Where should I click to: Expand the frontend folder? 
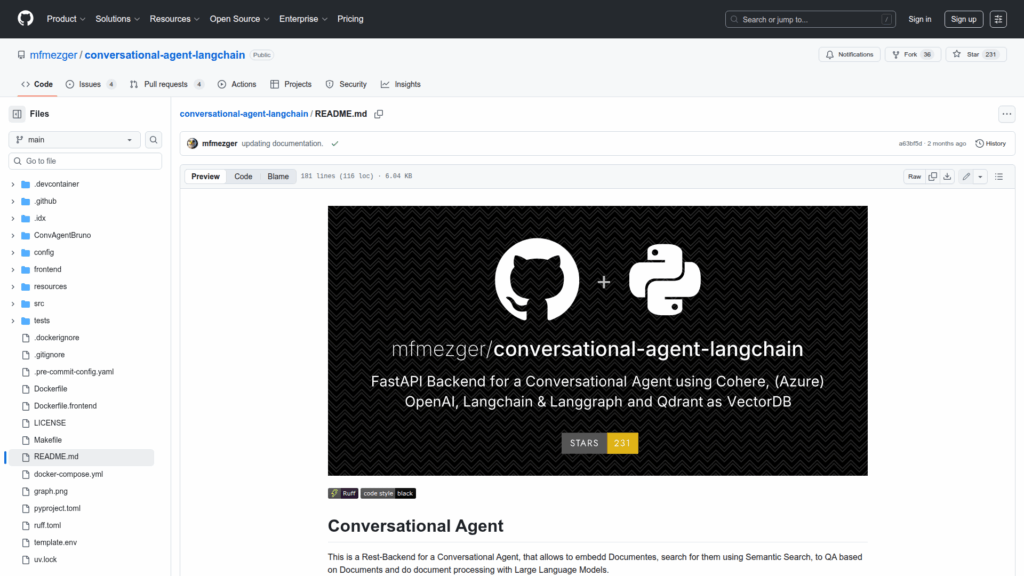[13, 269]
